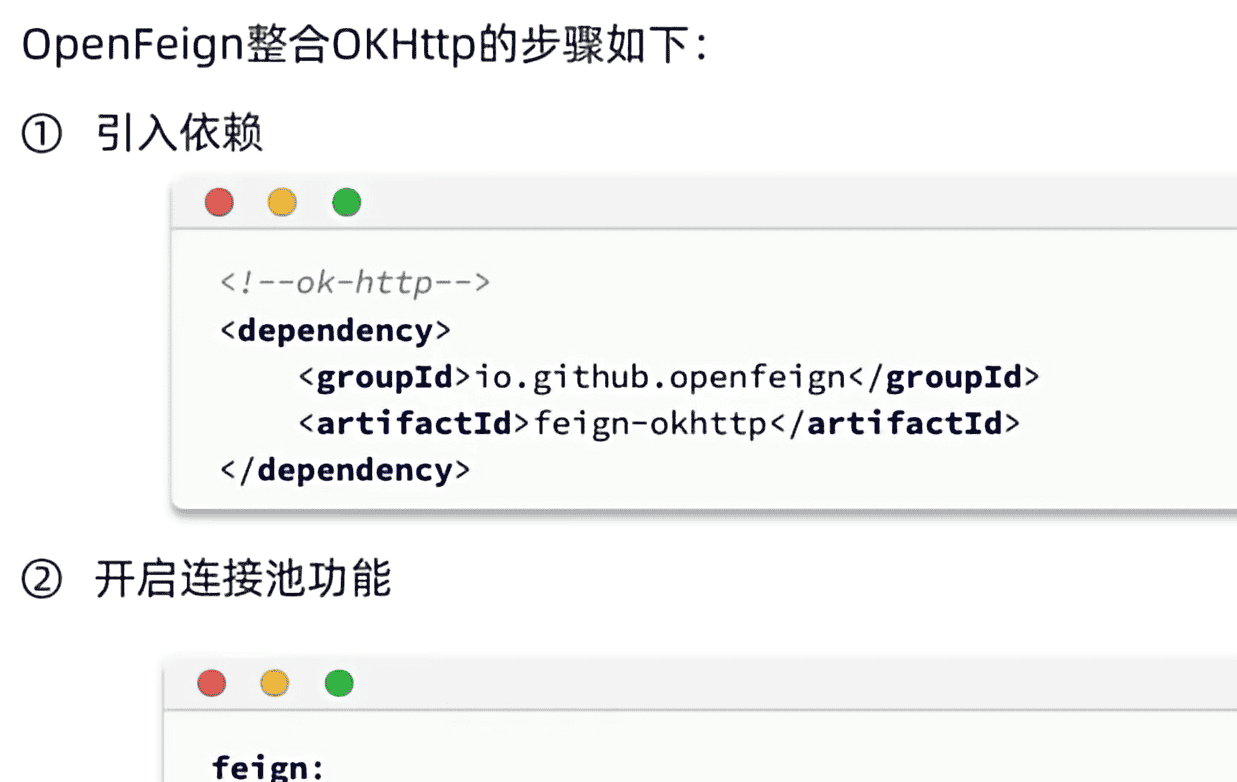Click the 'feign-okhttp' artifact ID value
Viewport: 1237px width, 782px height.
pyautogui.click(x=650, y=423)
